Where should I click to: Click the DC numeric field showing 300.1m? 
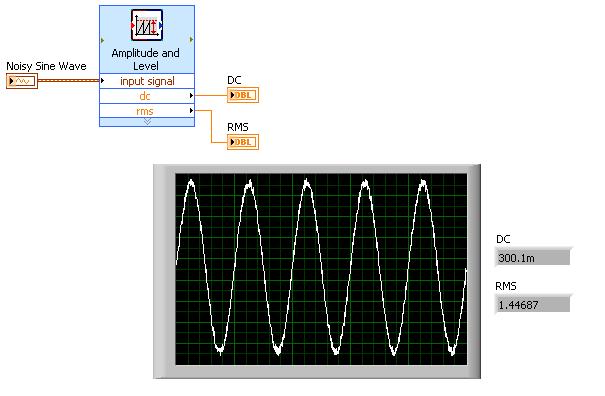[x=532, y=258]
